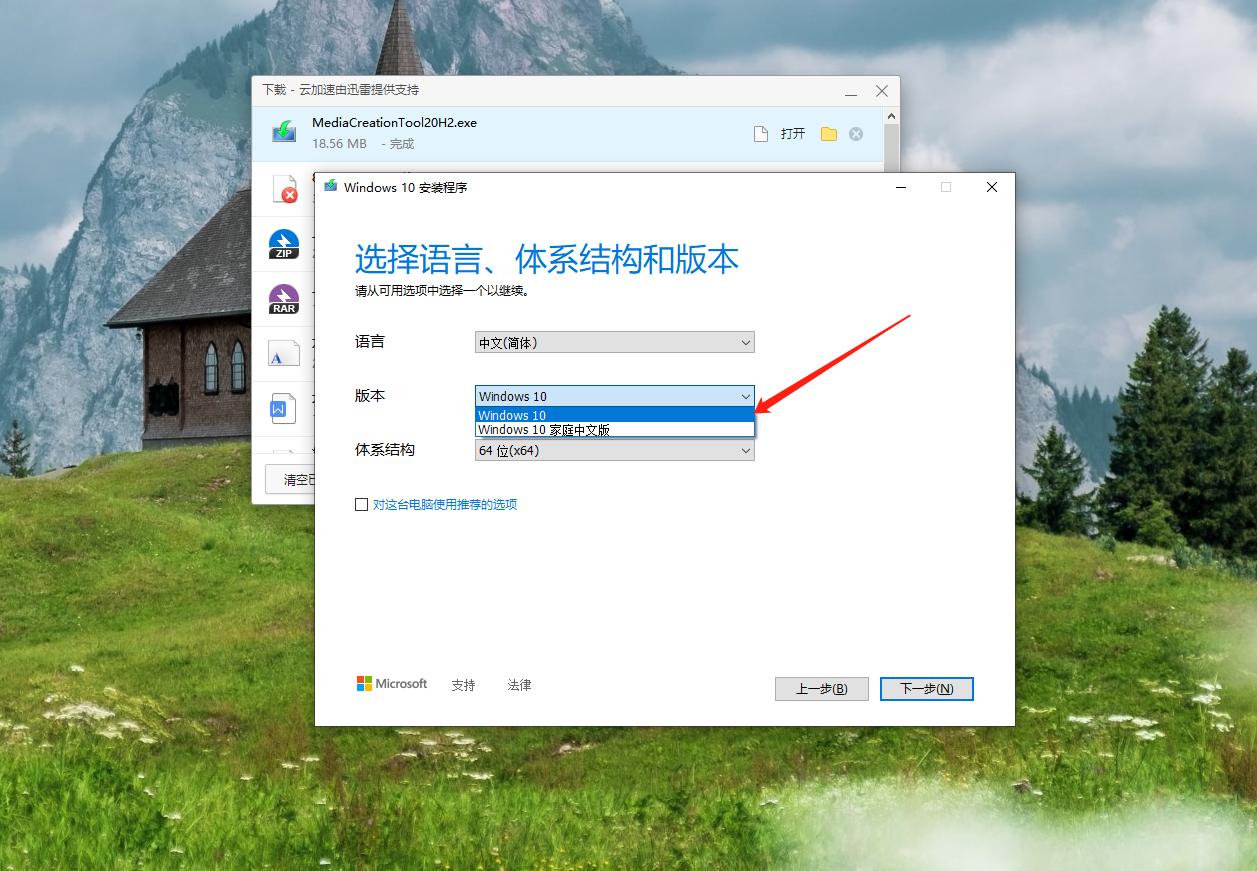Open the containing folder for MediaCreationTool20H2.exe
The image size is (1257, 871).
coord(828,134)
